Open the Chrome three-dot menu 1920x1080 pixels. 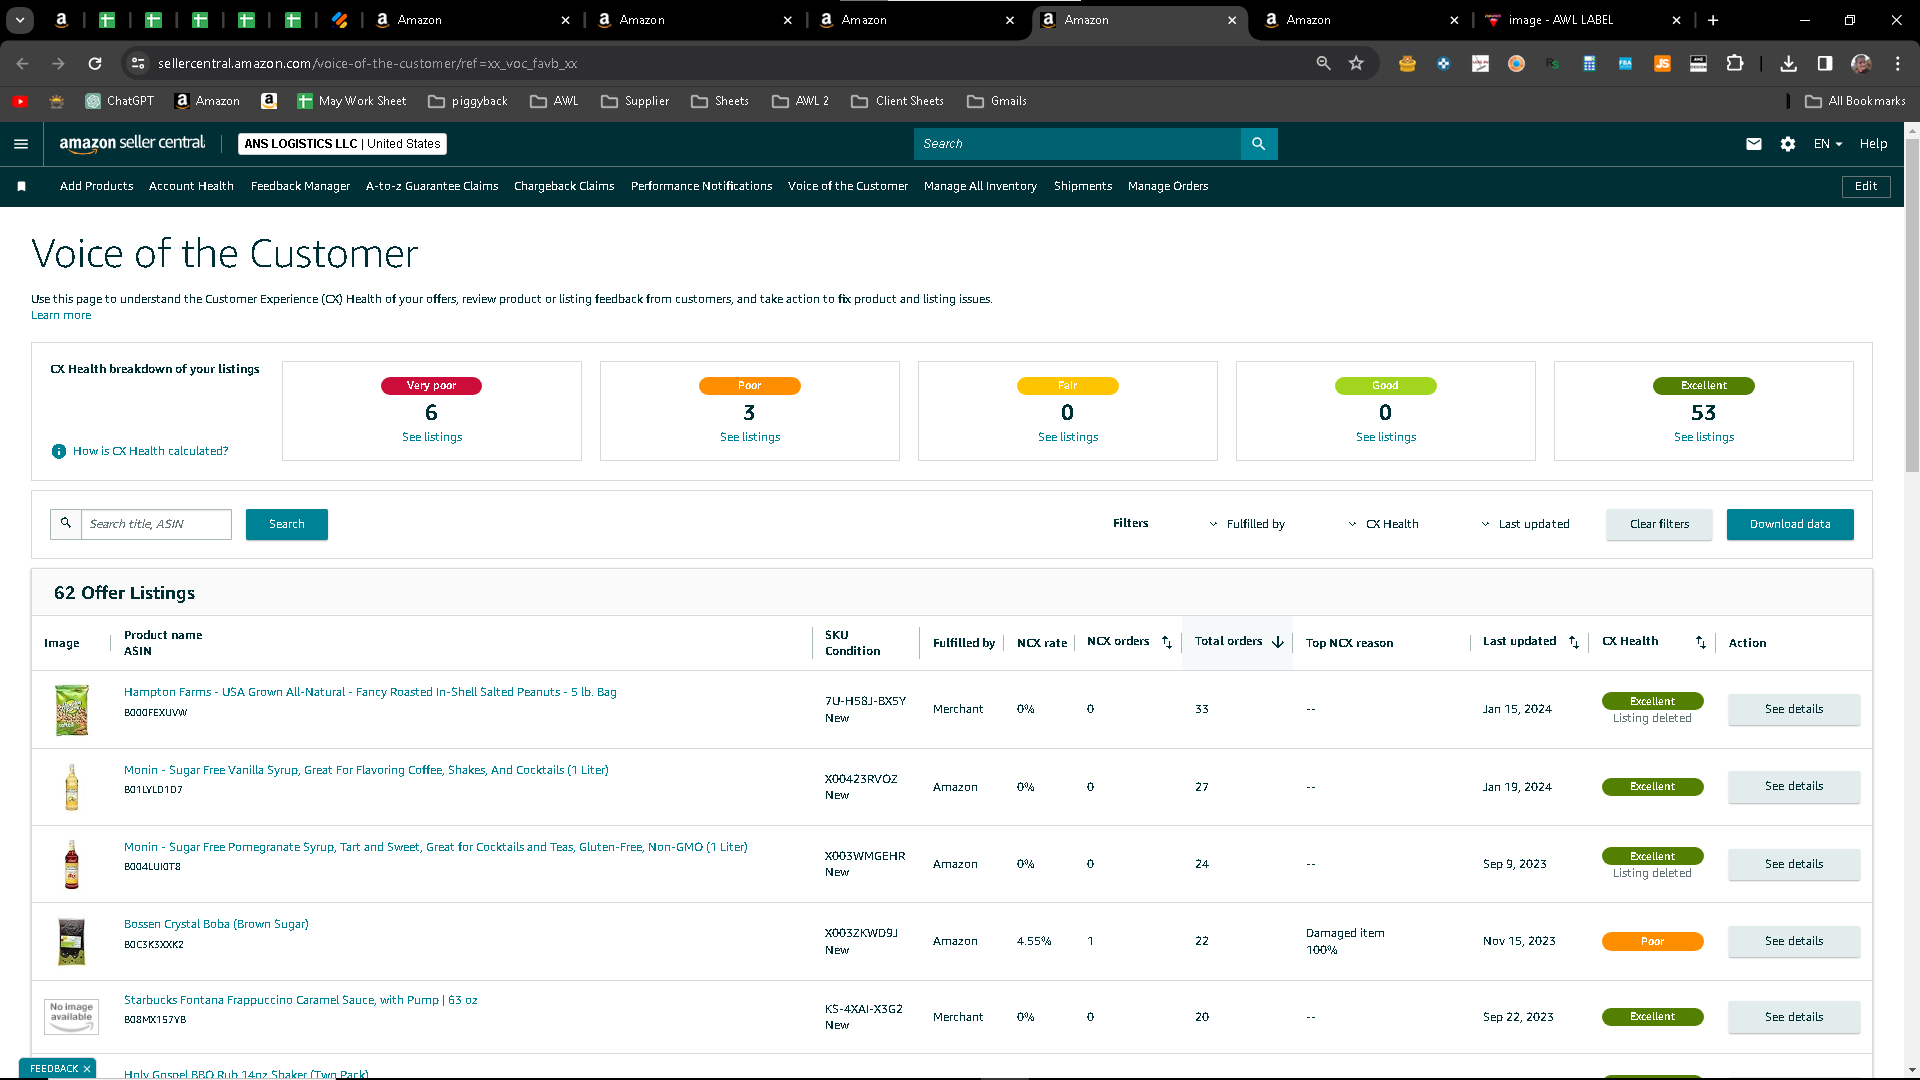[x=1898, y=63]
